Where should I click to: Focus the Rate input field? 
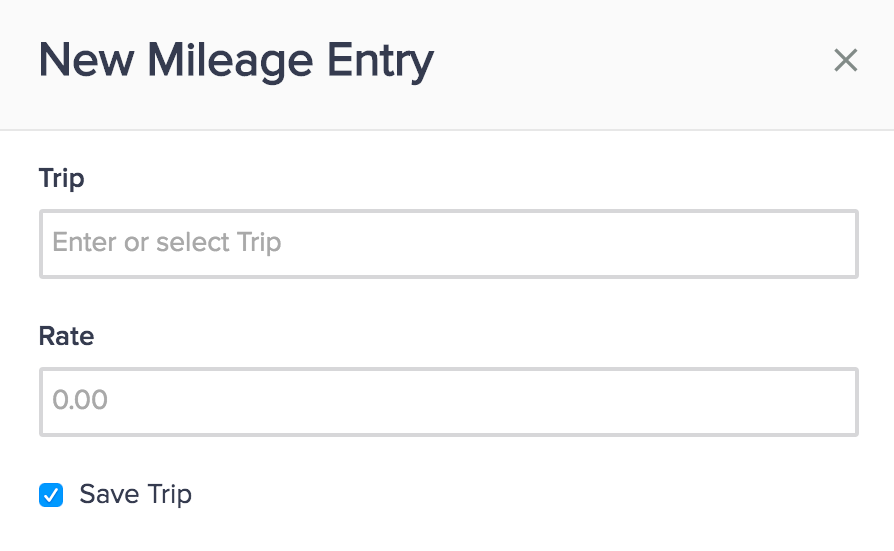click(x=448, y=401)
